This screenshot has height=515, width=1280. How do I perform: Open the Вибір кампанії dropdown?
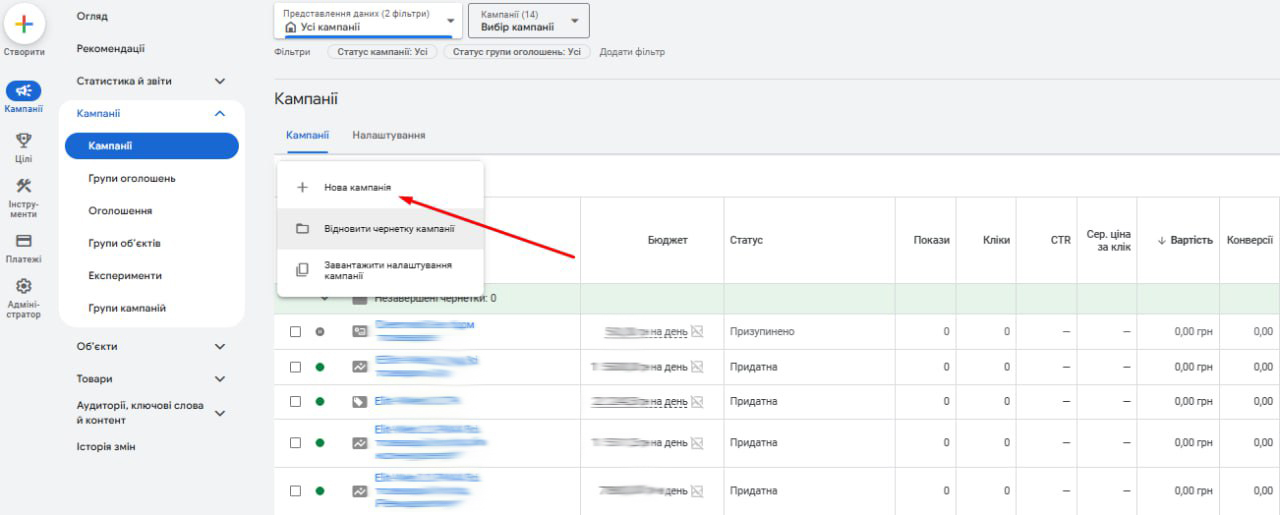pos(528,21)
